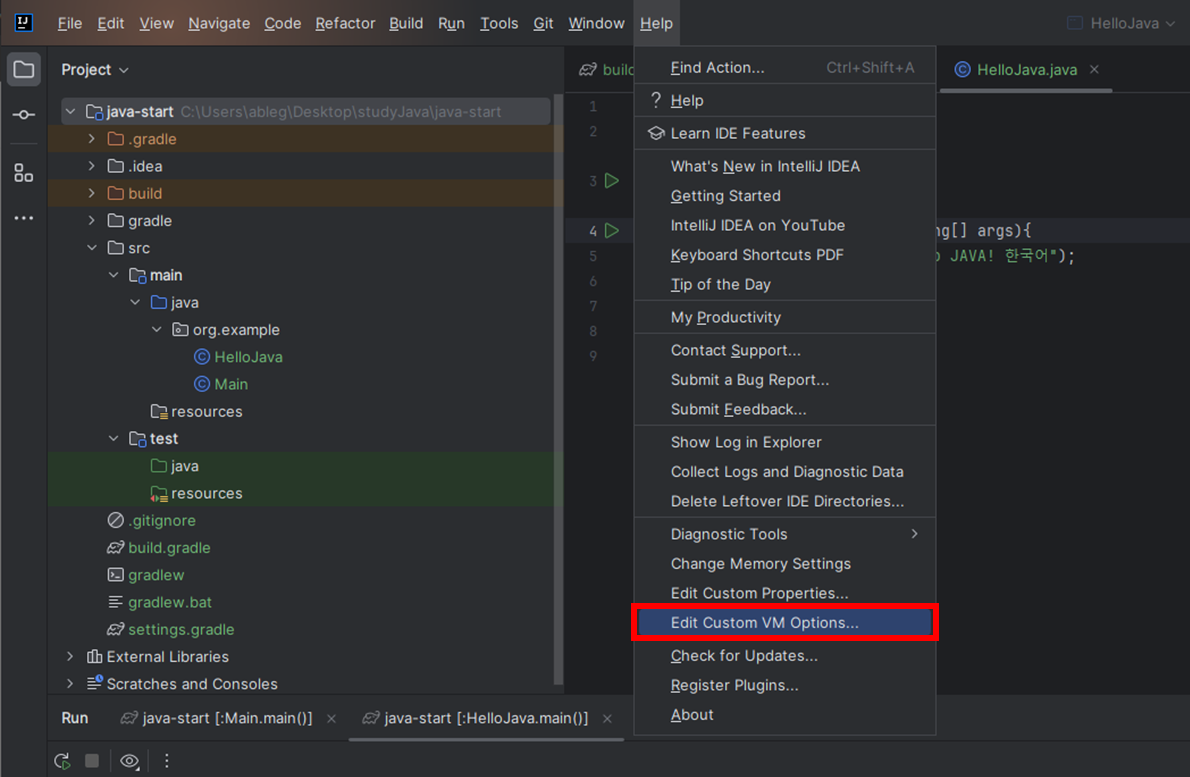The width and height of the screenshot is (1190, 777).
Task: Collapse the test folder
Action: [113, 439]
